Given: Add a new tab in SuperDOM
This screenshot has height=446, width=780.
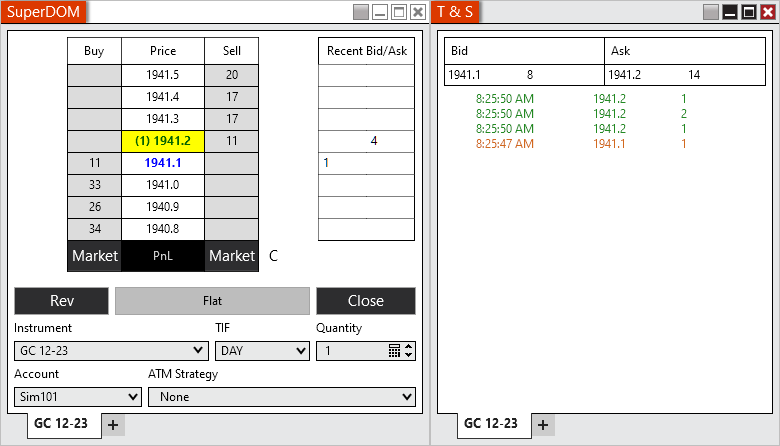Looking at the screenshot, I should point(112,425).
